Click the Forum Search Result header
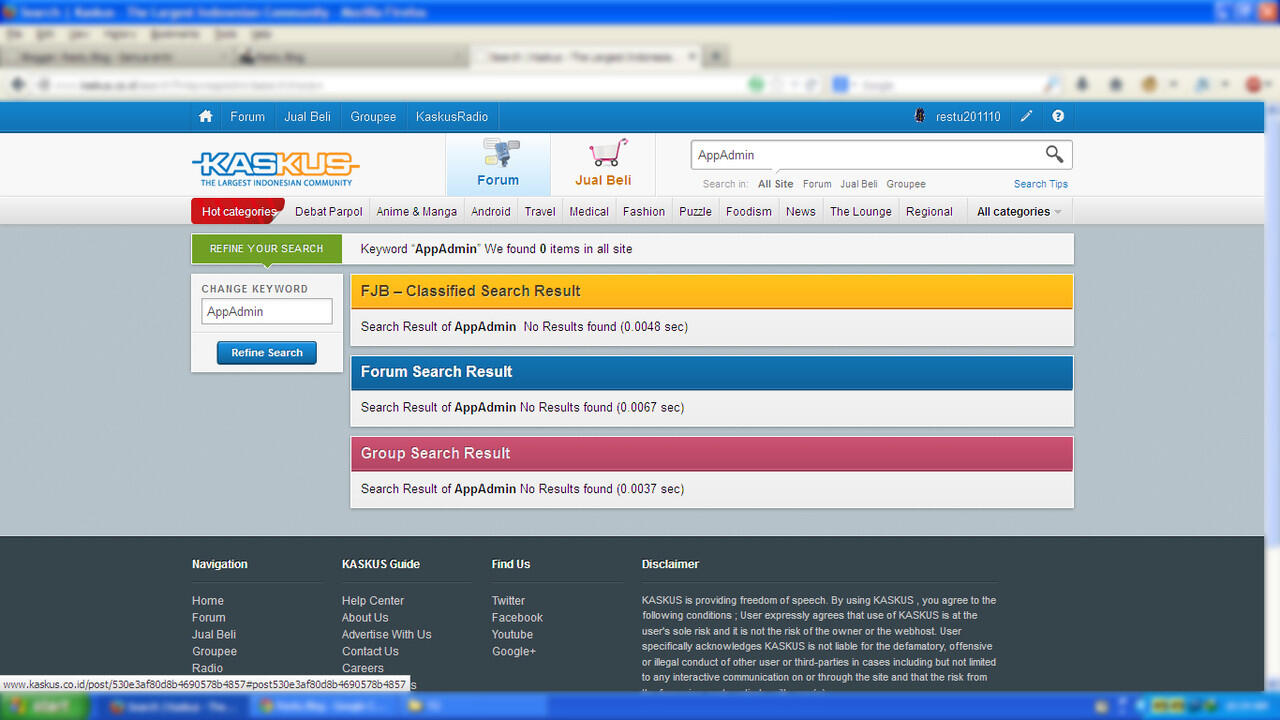 coord(712,372)
